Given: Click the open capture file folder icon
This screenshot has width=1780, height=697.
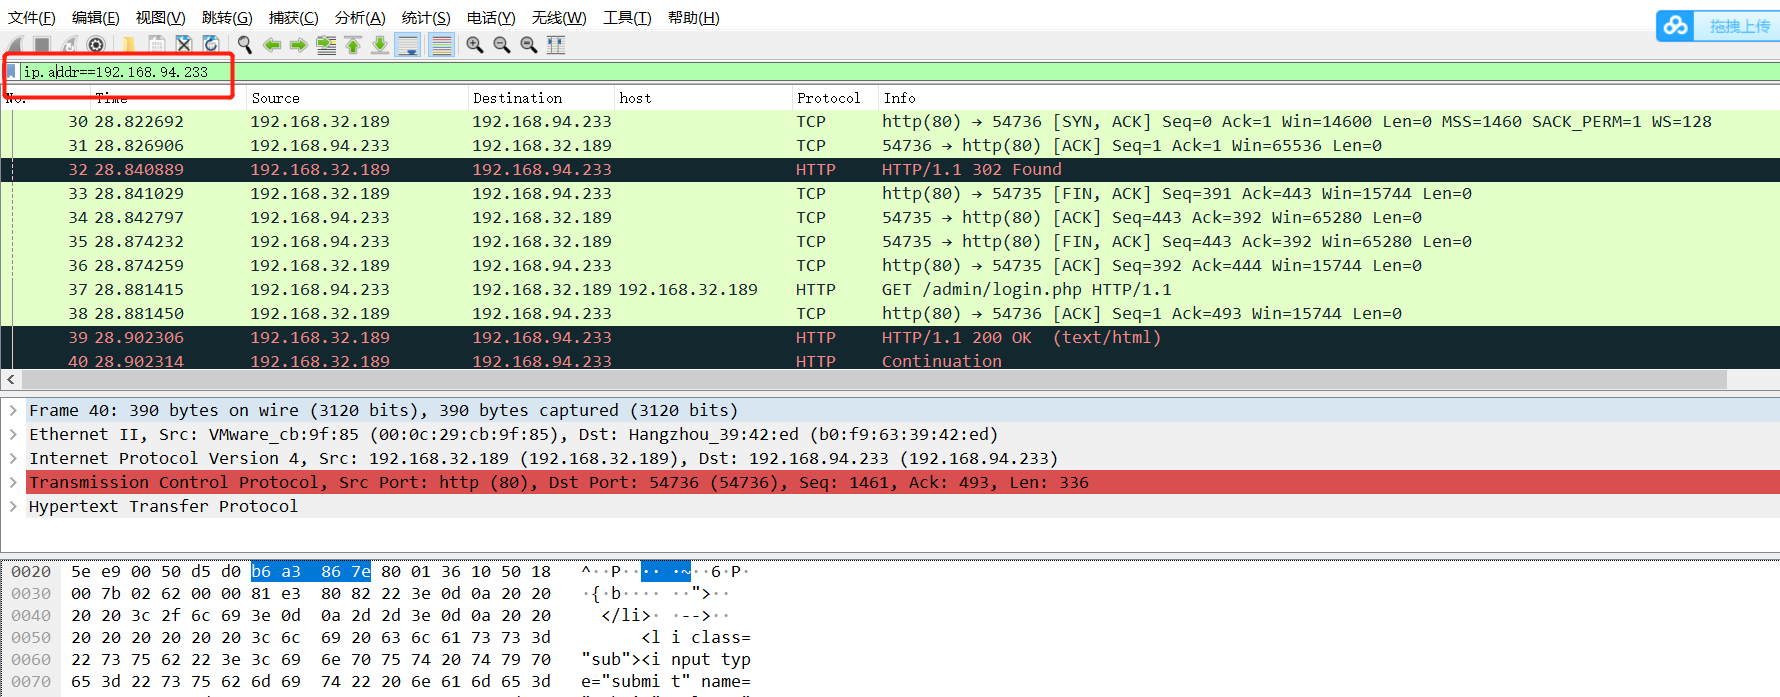Looking at the screenshot, I should tap(129, 45).
